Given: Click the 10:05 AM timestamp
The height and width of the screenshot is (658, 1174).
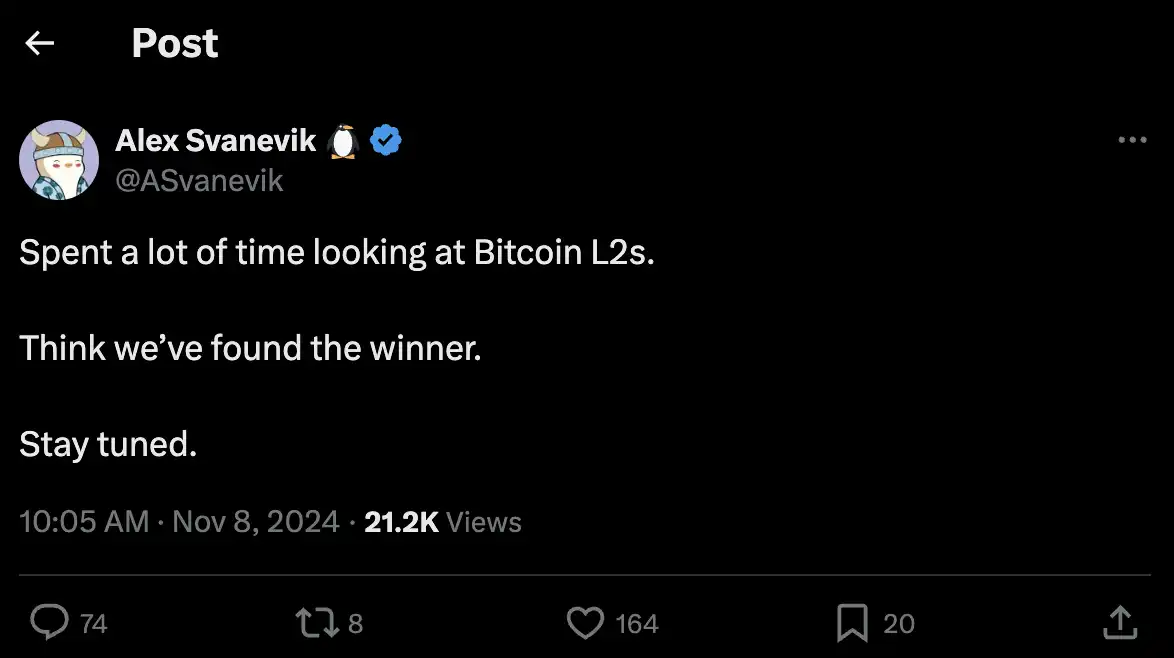Looking at the screenshot, I should pyautogui.click(x=84, y=522).
